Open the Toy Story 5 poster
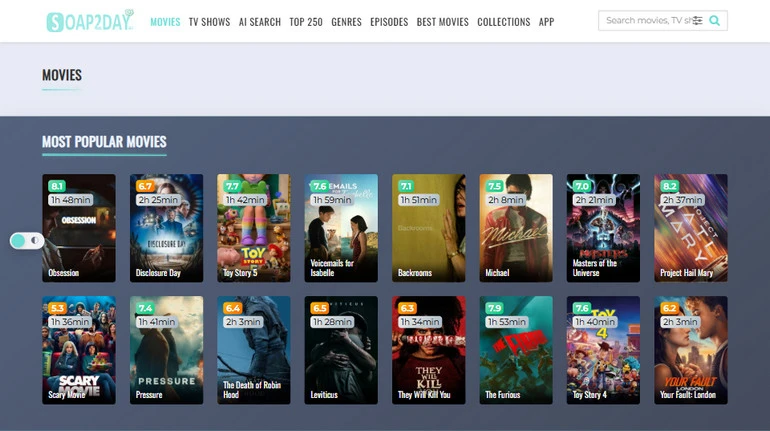770x431 pixels. (254, 228)
